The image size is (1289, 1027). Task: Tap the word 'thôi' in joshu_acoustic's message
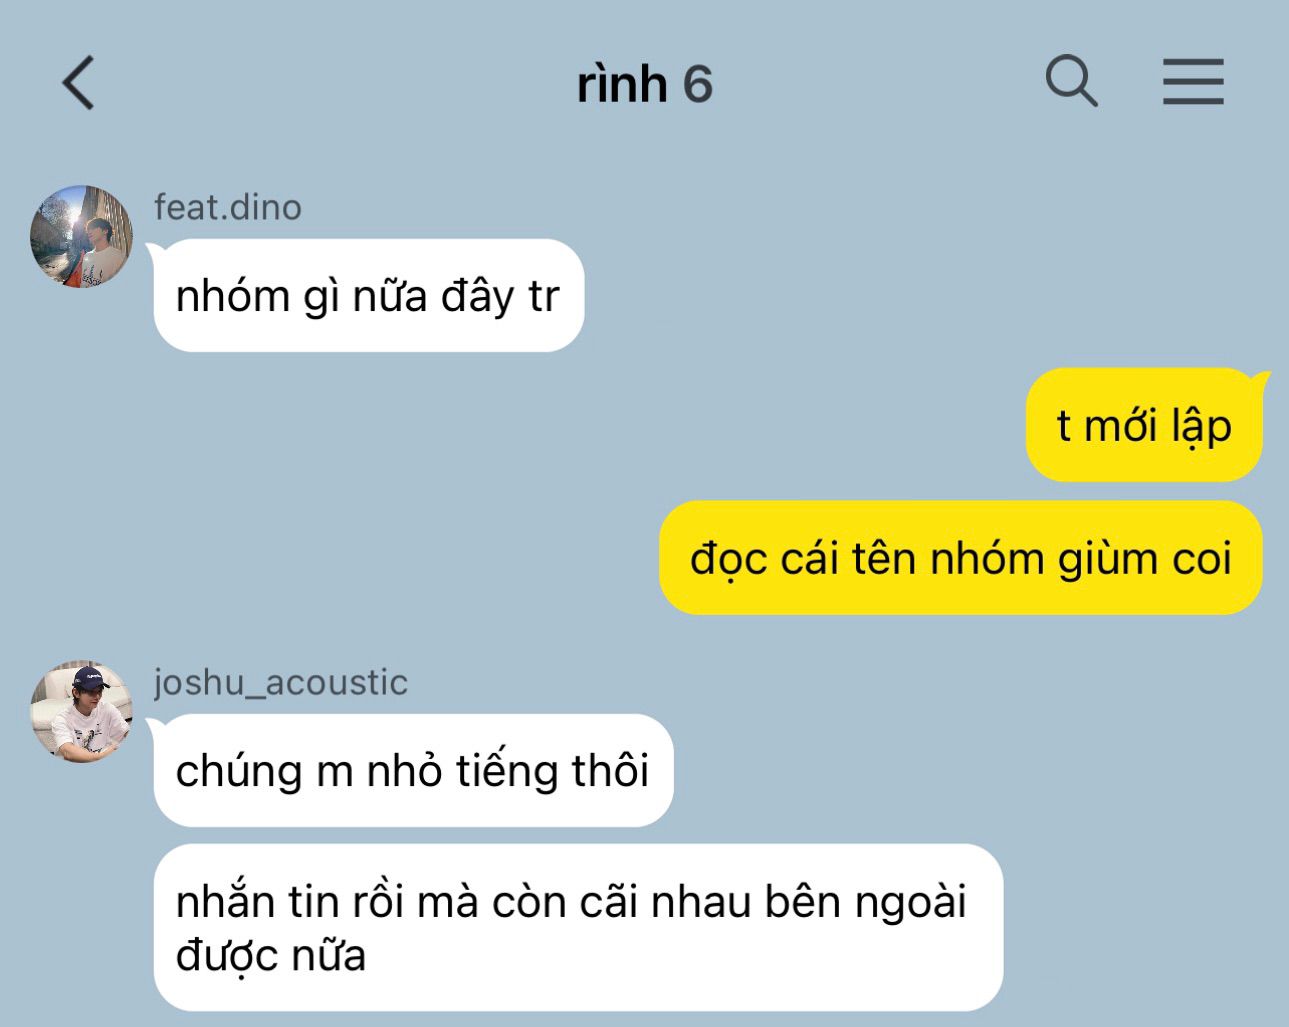click(610, 771)
